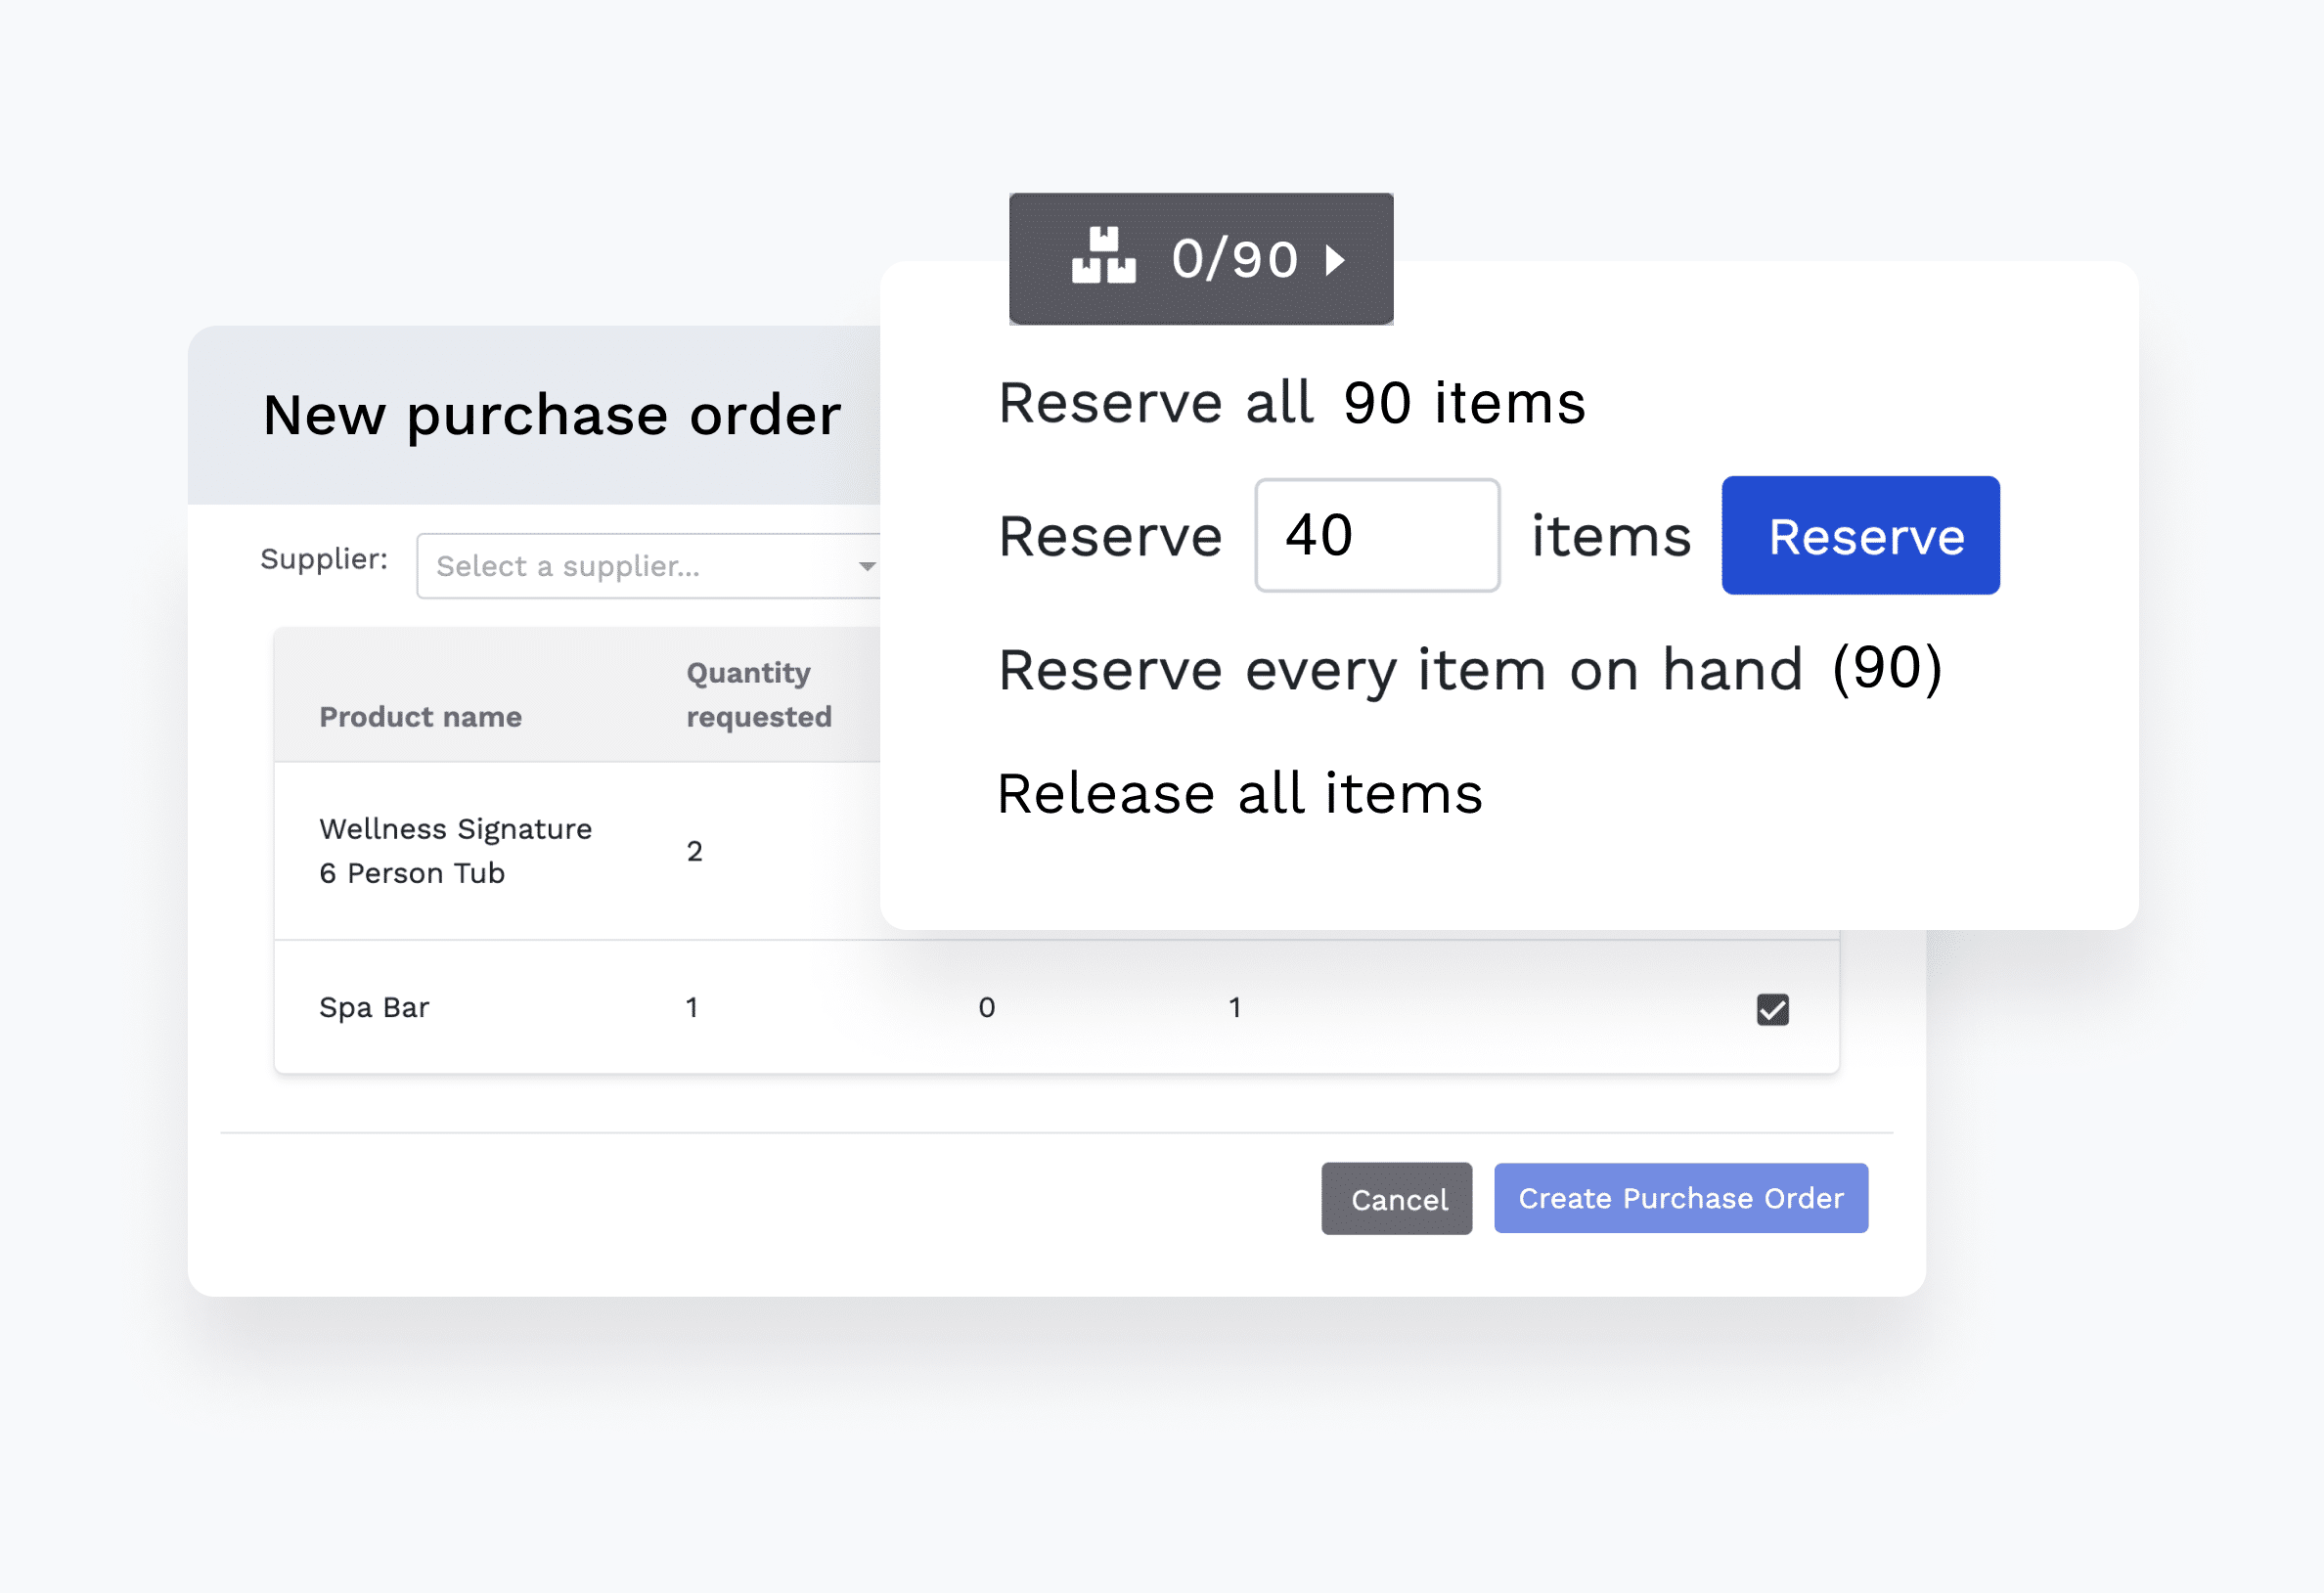2324x1593 pixels.
Task: Select Reserve every item on hand (90)
Action: tap(1470, 669)
